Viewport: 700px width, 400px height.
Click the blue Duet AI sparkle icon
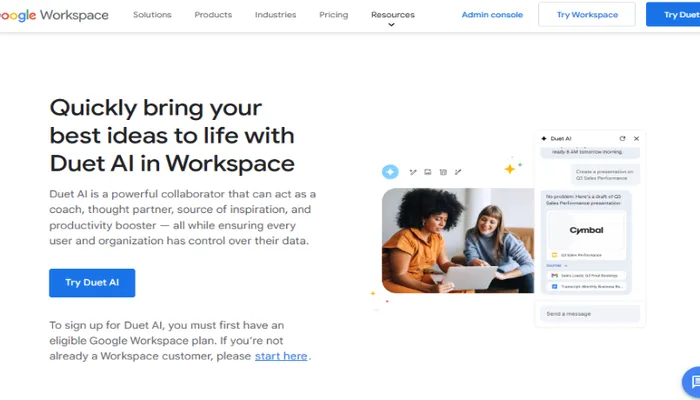pyautogui.click(x=390, y=172)
